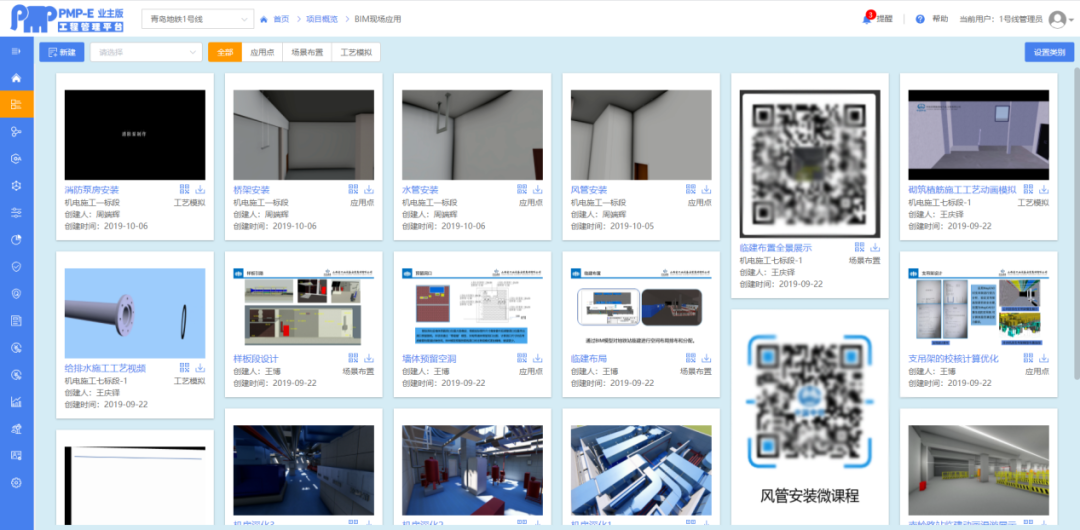The image size is (1080, 530).
Task: Select the 场景布置 filter tab
Action: (x=307, y=52)
